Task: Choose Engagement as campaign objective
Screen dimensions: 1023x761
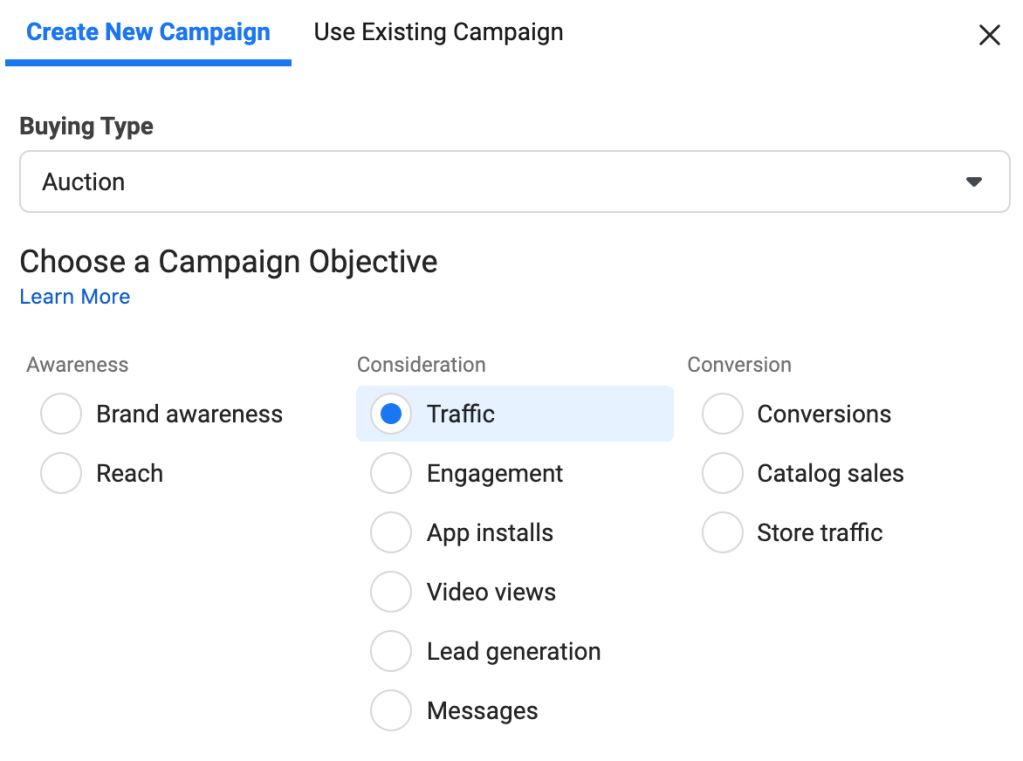Action: [391, 474]
